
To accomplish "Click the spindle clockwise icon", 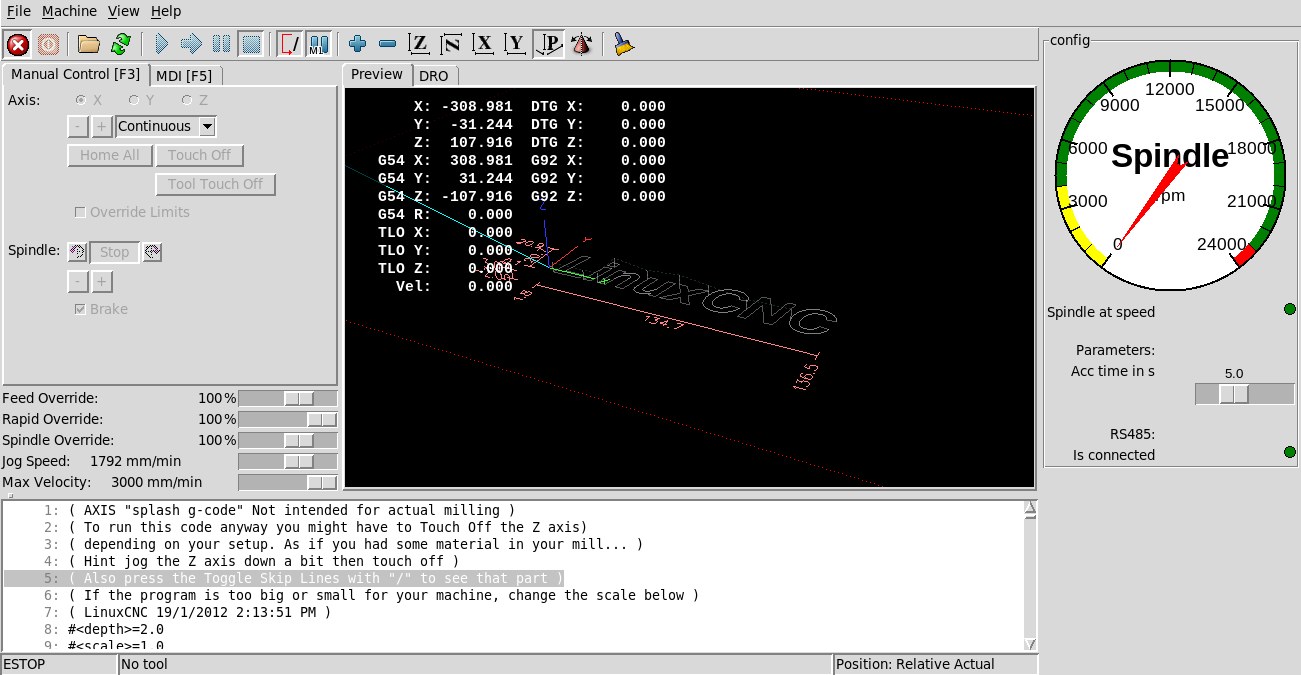I will [x=152, y=252].
